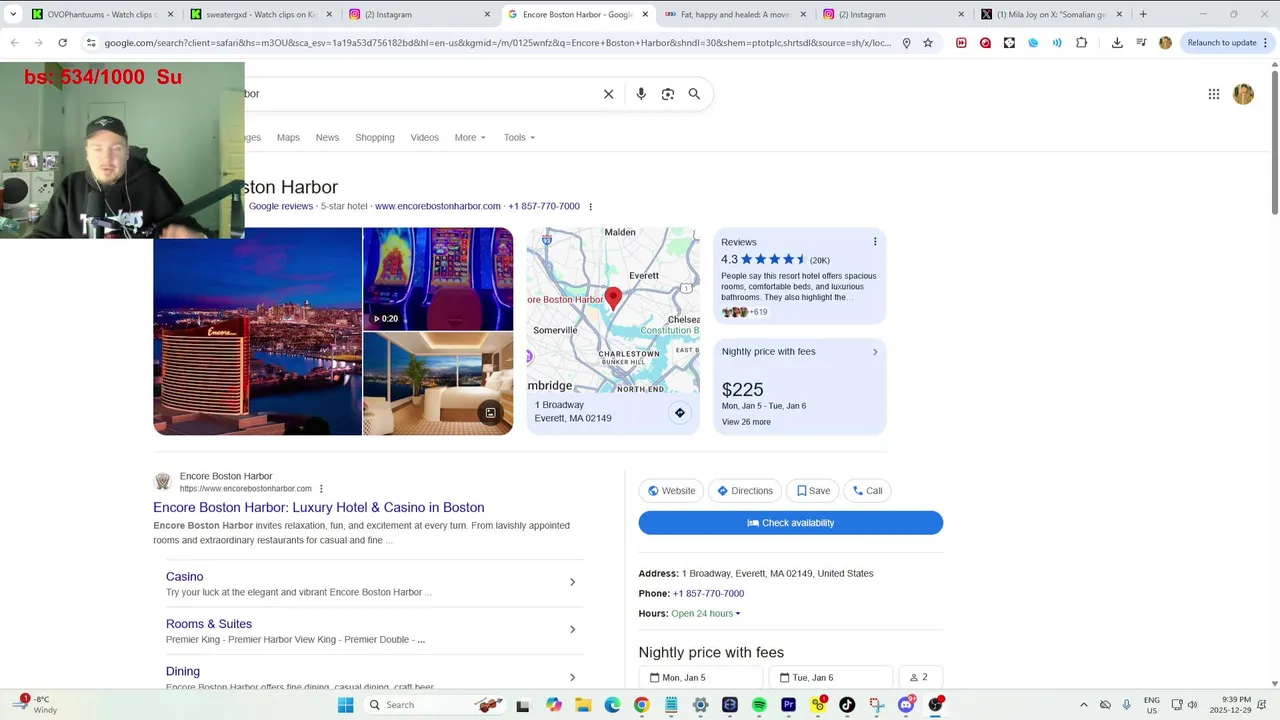Image resolution: width=1280 pixels, height=720 pixels.
Task: Open the Mon, Jan 5 check-in date picker
Action: pos(701,677)
